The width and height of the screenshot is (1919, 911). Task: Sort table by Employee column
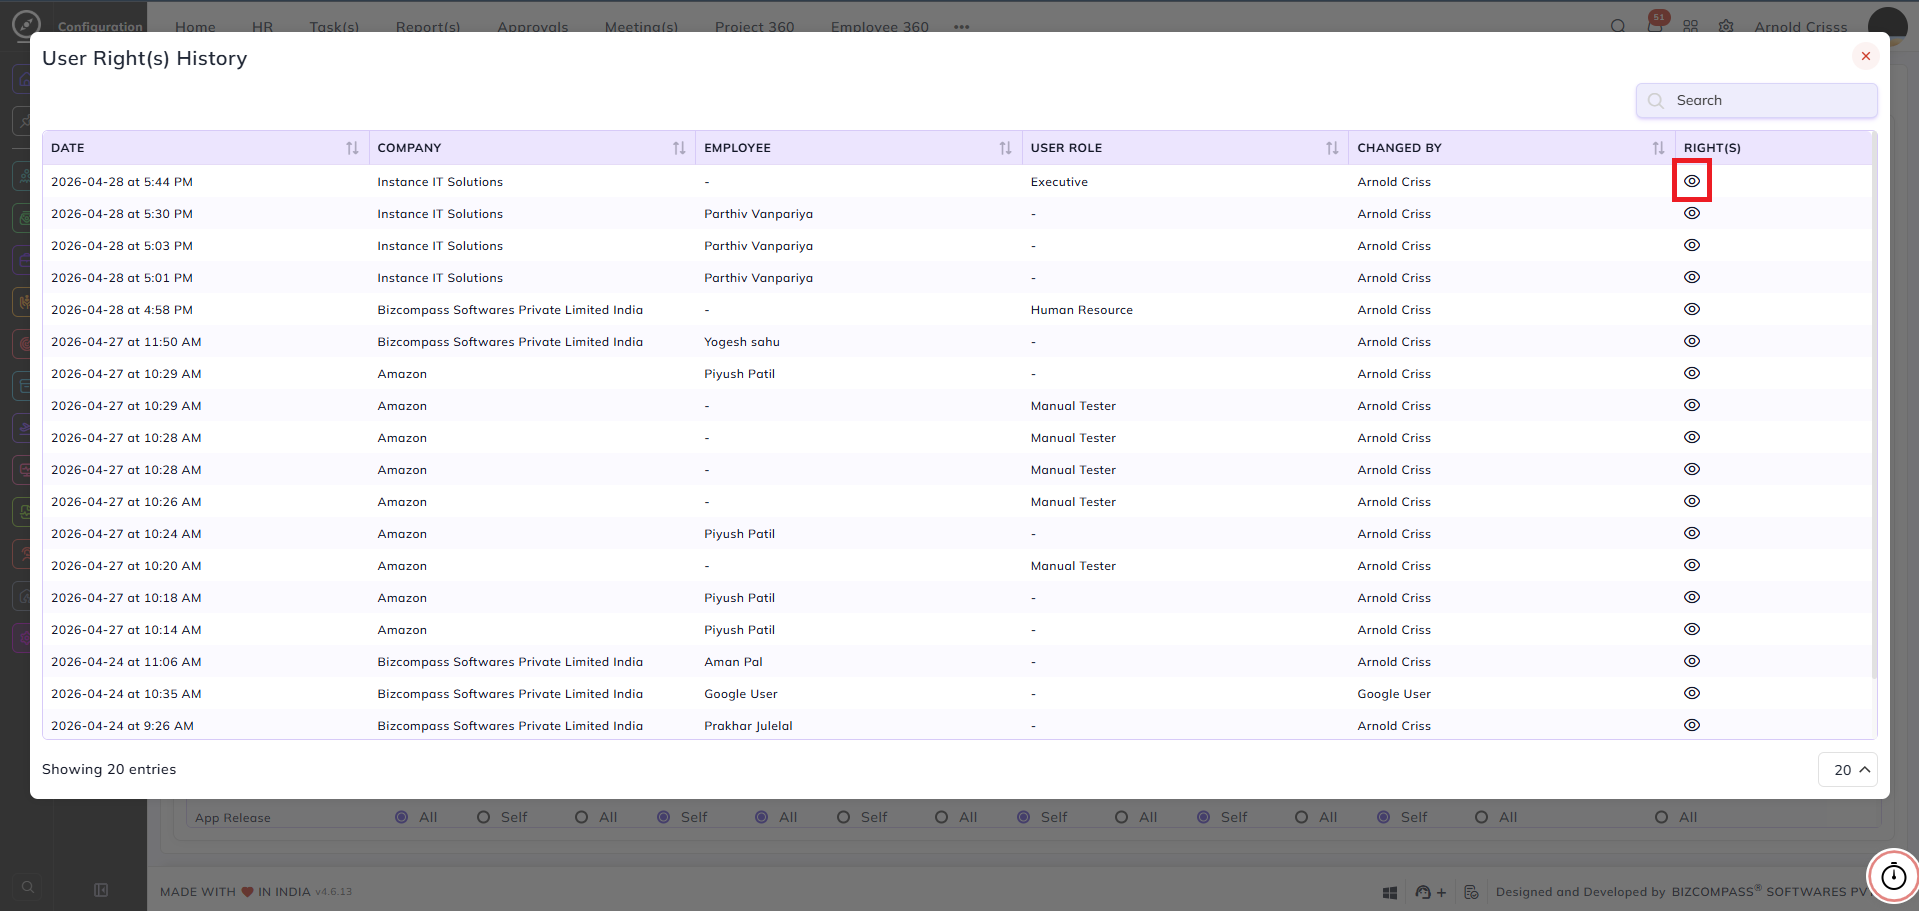click(1005, 148)
